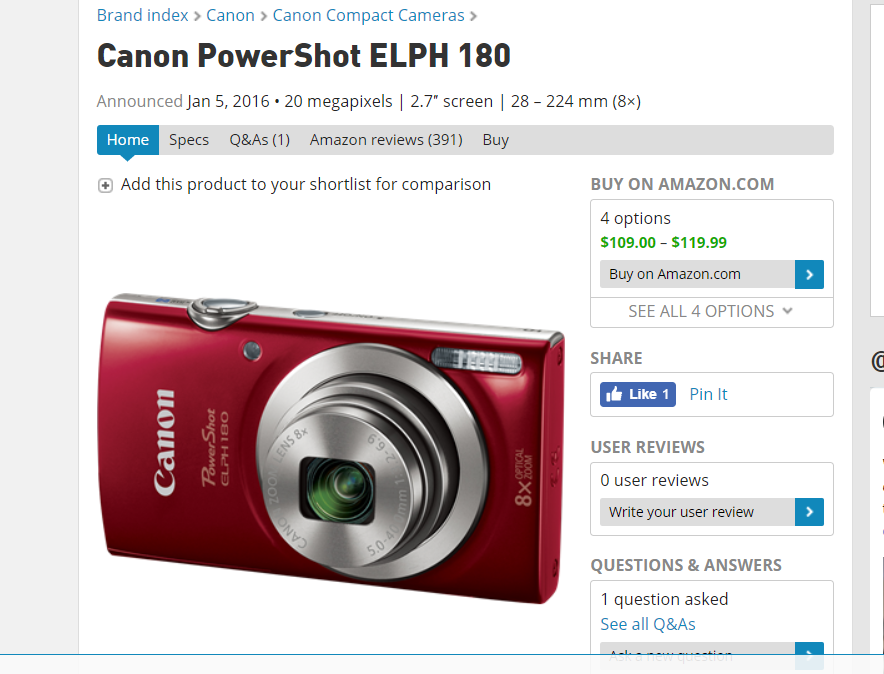Click the Pin It link
Image resolution: width=884 pixels, height=674 pixels.
click(x=708, y=394)
